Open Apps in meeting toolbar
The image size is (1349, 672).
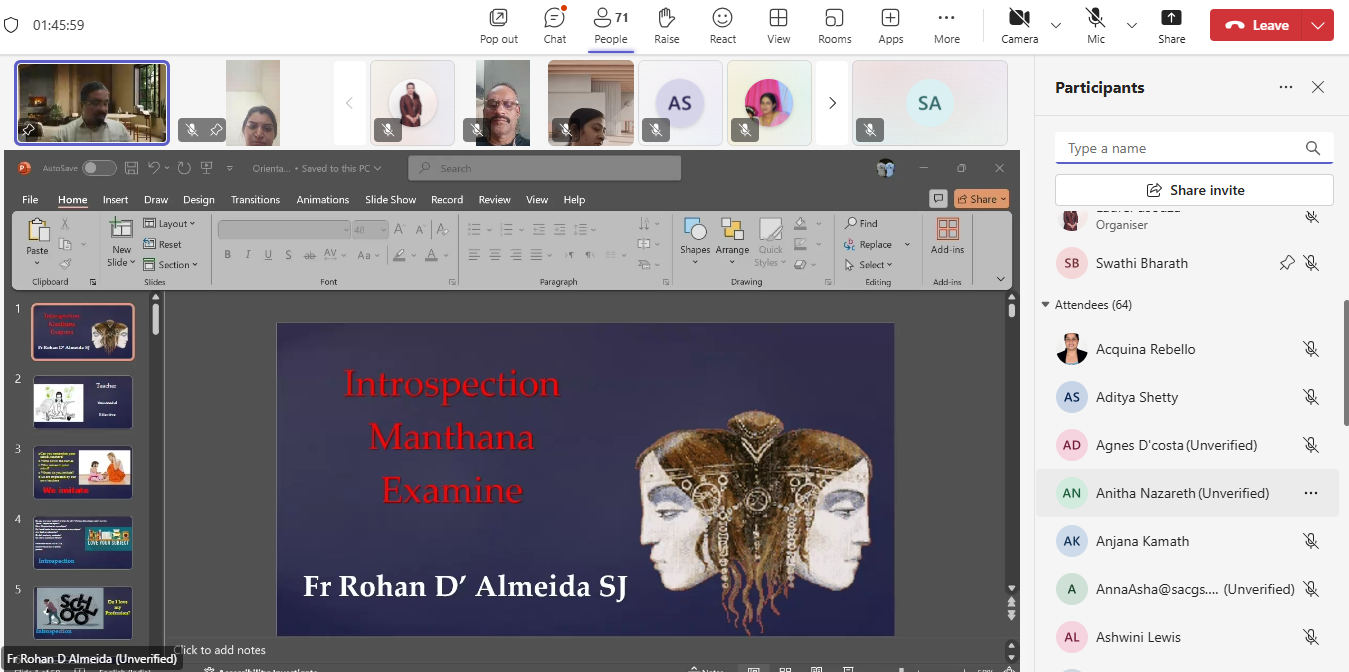click(x=890, y=26)
